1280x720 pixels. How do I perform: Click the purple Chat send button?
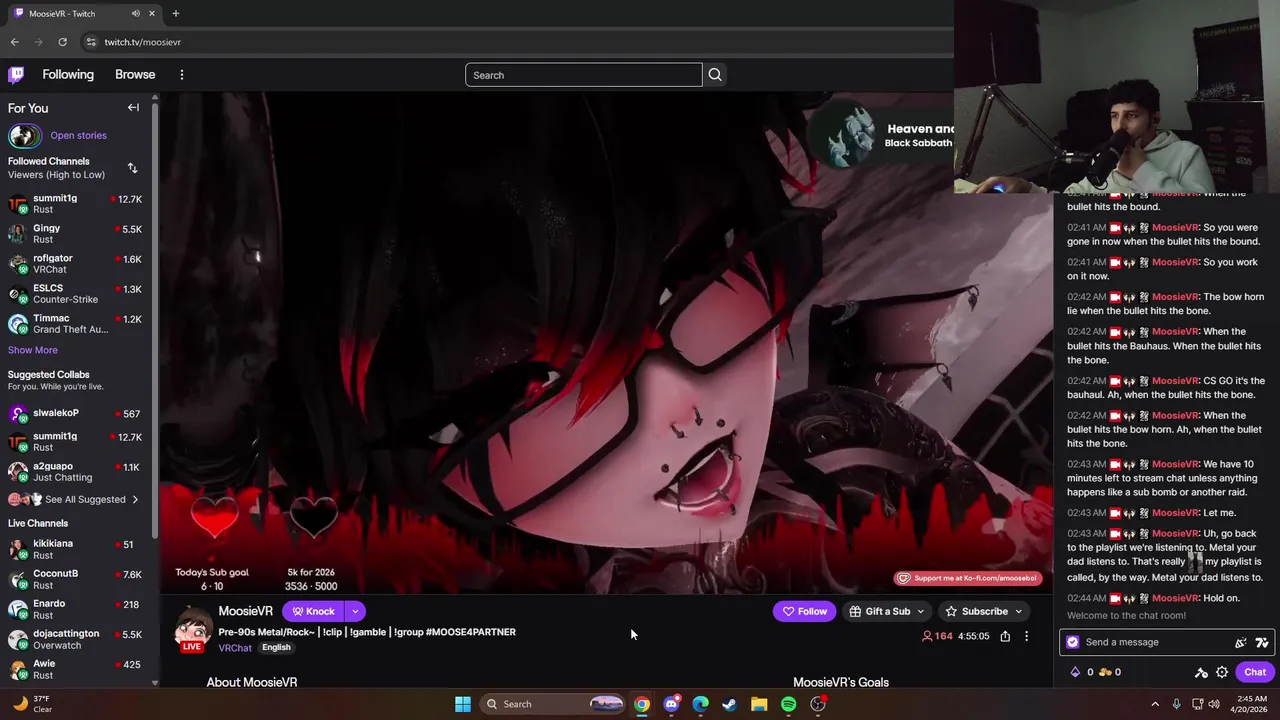(1255, 672)
